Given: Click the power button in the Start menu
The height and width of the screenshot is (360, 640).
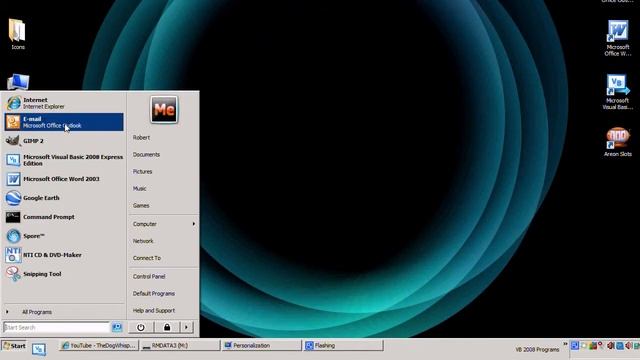Looking at the screenshot, I should click(x=141, y=327).
